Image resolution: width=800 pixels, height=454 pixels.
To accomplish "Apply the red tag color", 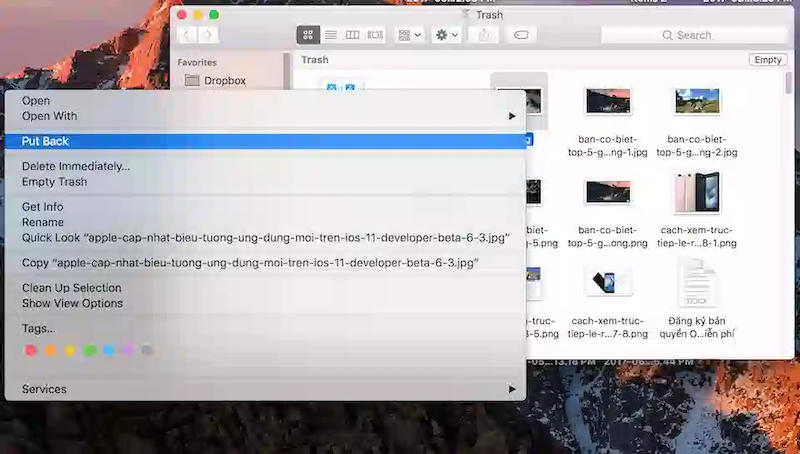I will (31, 350).
